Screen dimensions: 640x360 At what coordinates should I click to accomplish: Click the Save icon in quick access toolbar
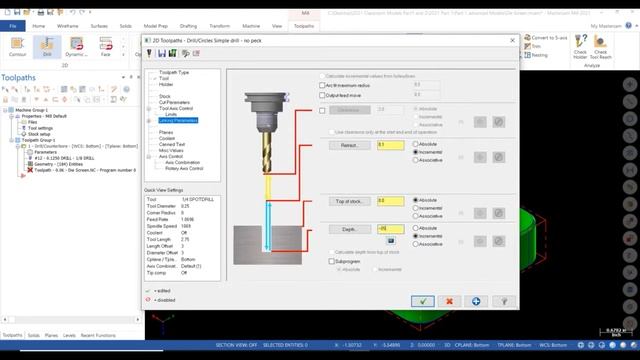(17, 12)
